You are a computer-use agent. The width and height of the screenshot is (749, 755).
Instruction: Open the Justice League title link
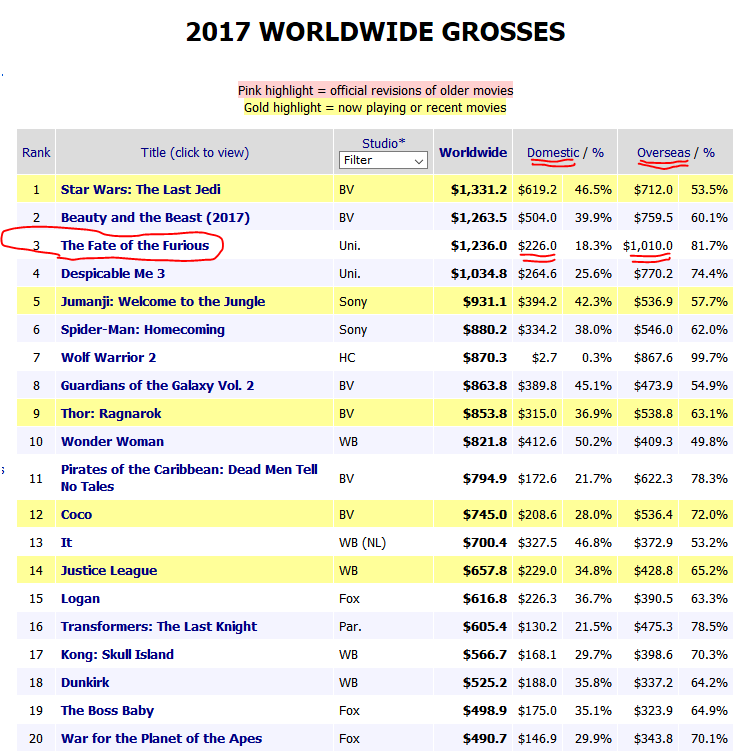[109, 570]
